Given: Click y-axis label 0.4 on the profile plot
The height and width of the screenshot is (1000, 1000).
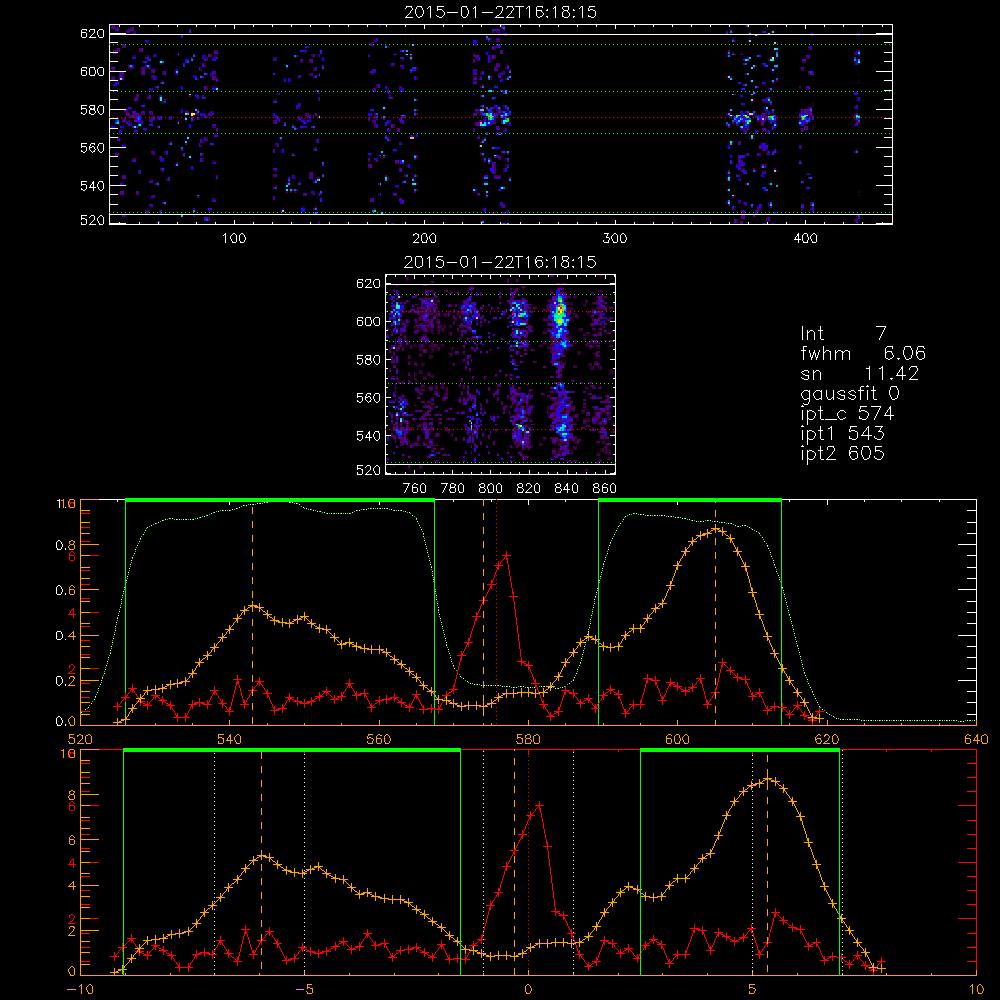Looking at the screenshot, I should click(x=65, y=636).
